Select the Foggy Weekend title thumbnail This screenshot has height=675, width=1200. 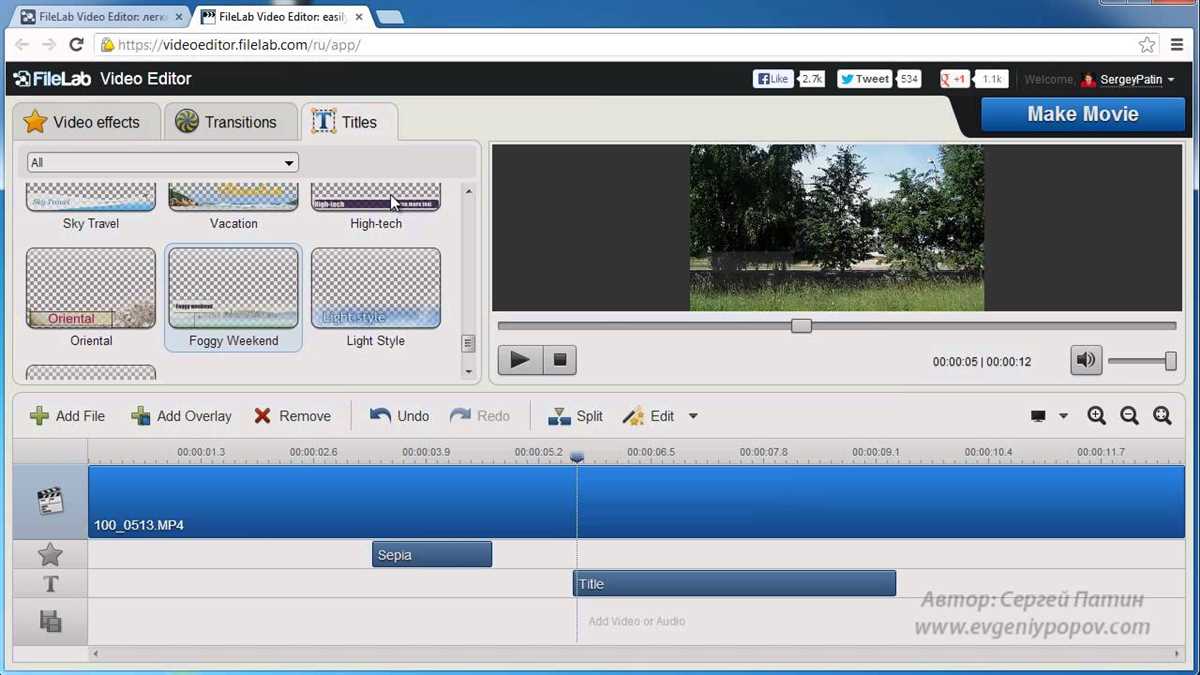coord(233,289)
